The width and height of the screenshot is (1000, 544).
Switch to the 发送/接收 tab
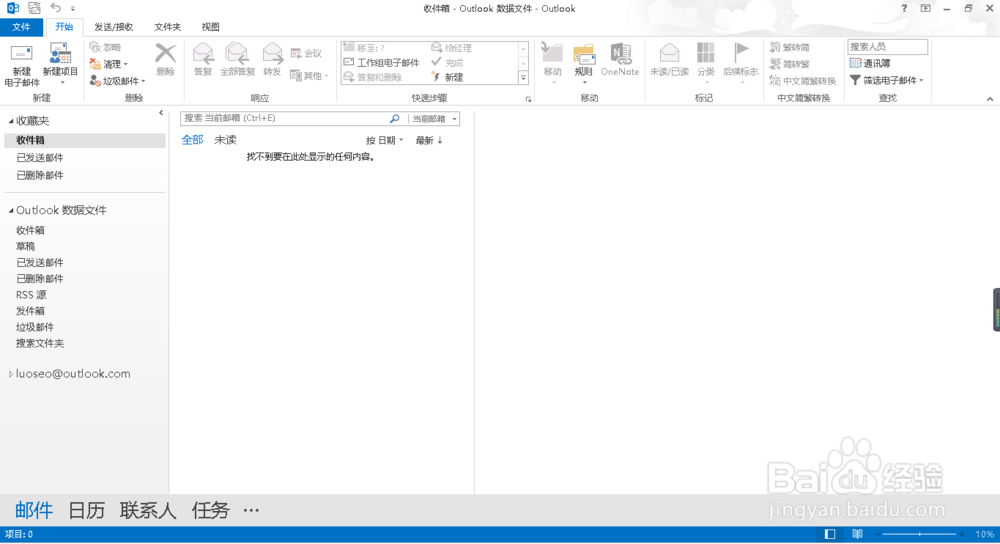pyautogui.click(x=114, y=27)
